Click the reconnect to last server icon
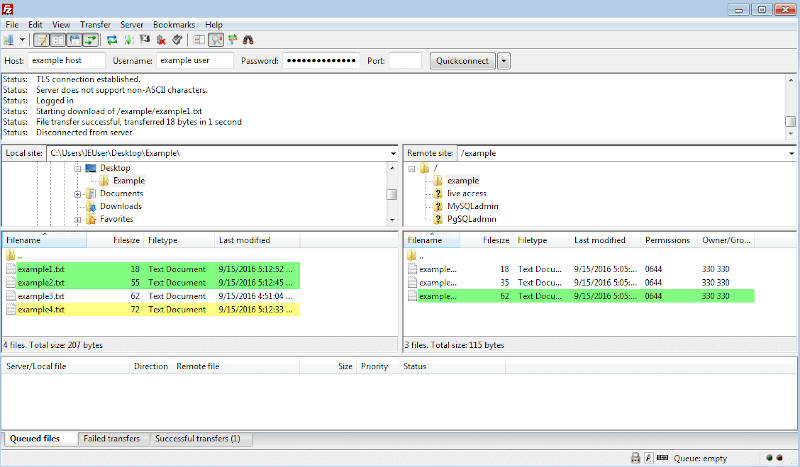 pos(177,40)
